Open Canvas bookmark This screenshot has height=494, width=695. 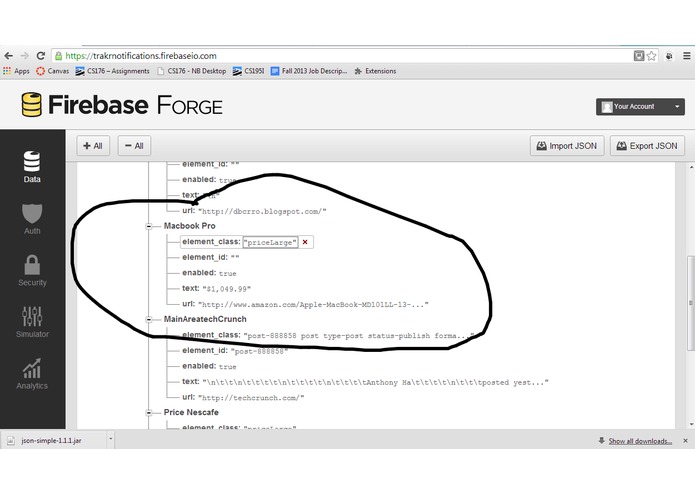pos(52,71)
